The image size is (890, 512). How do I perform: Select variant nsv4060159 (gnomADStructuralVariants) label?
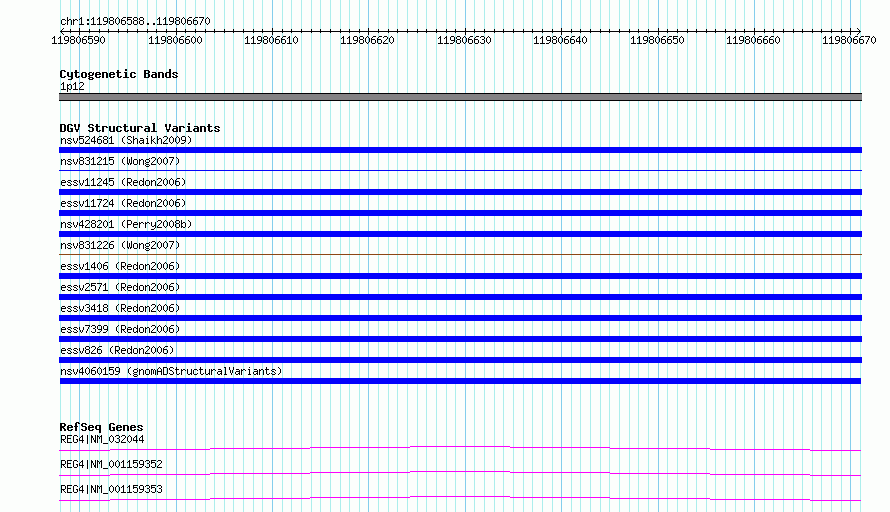point(171,371)
